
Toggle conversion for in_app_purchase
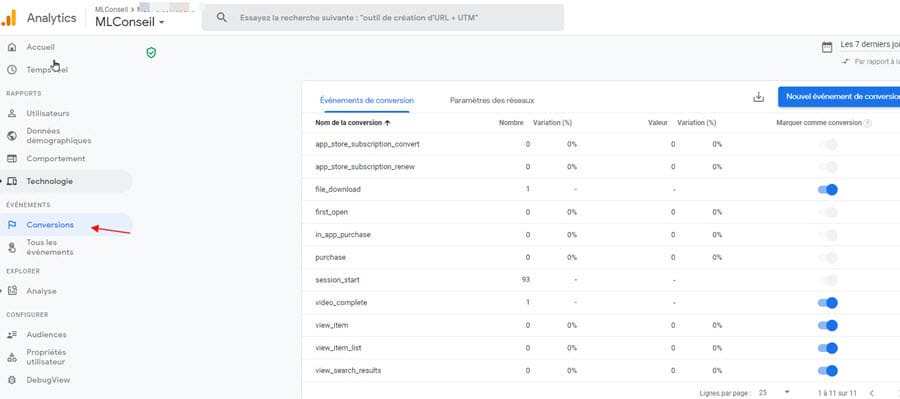pyautogui.click(x=828, y=235)
